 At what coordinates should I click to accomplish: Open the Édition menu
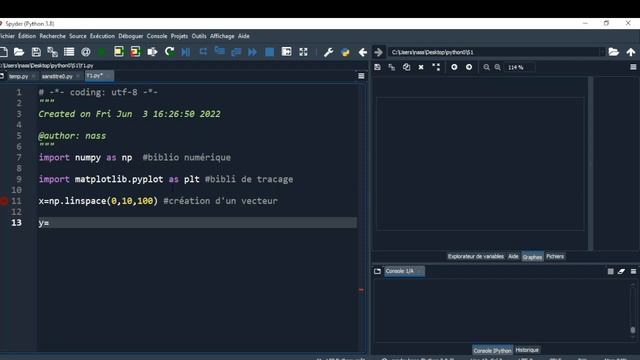27,36
